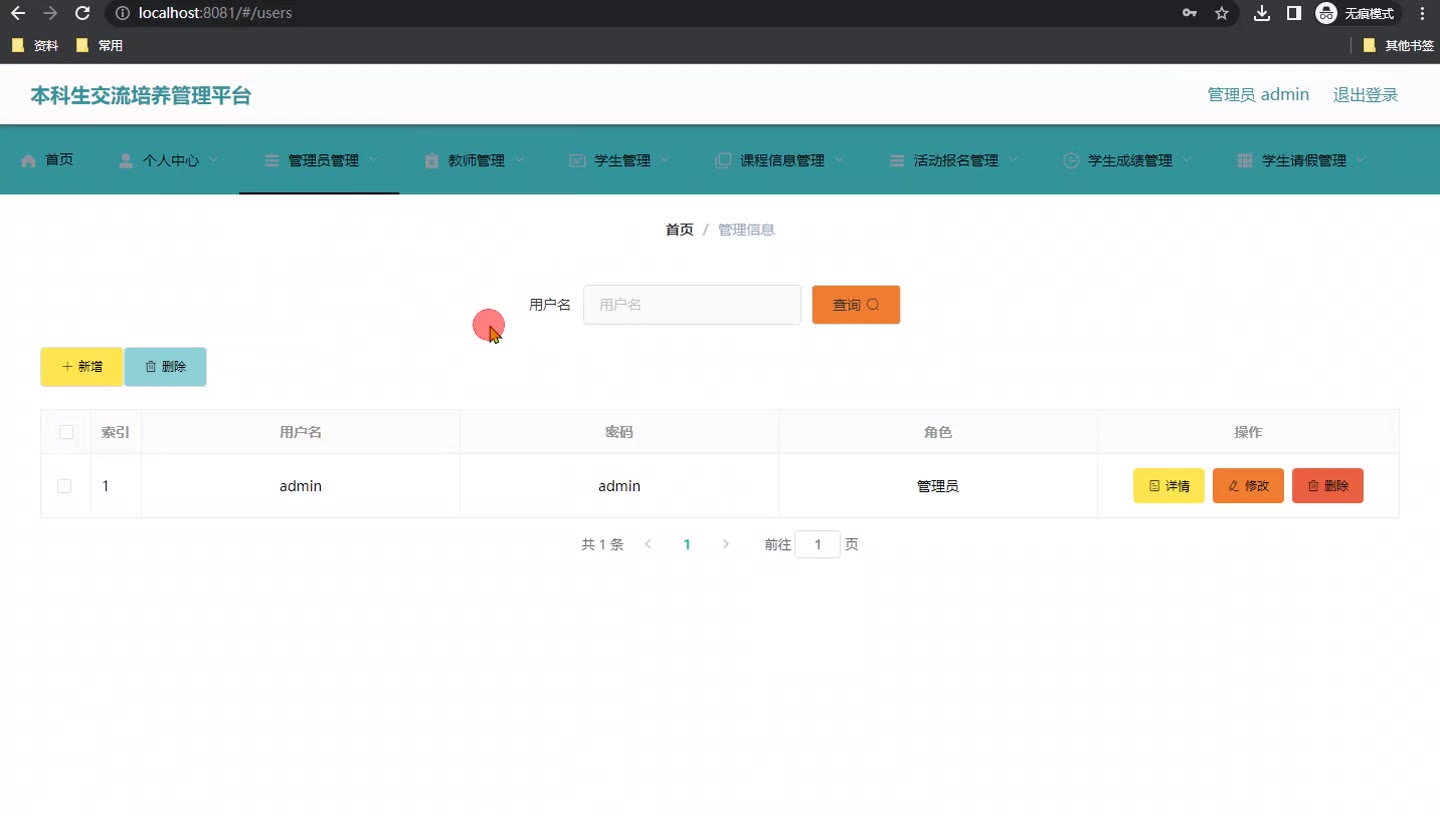This screenshot has height=816, width=1440.
Task: Open browser downloads icon
Action: [x=1262, y=13]
